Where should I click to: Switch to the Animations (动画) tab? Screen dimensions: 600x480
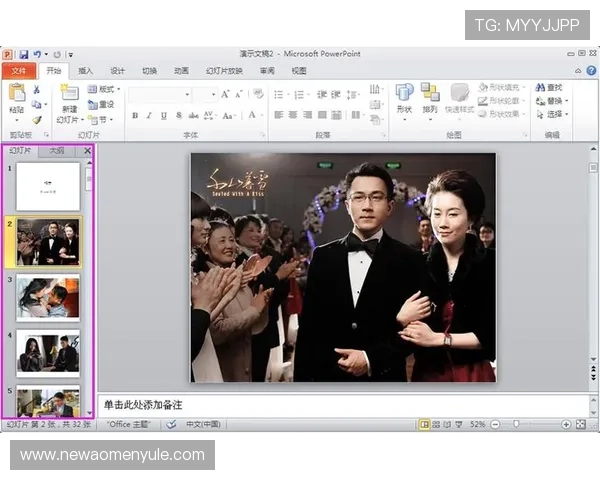[181, 71]
